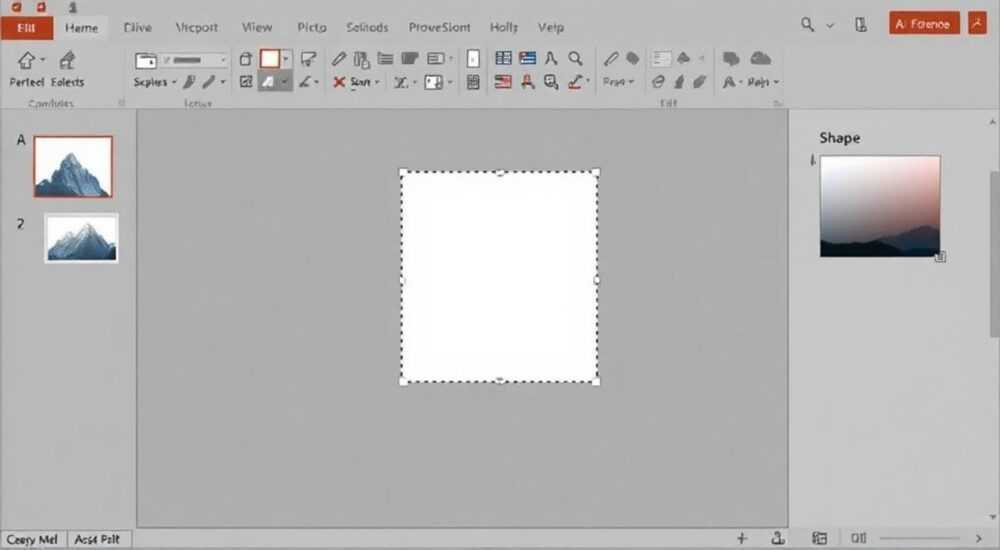Screen dimensions: 1000x550
Task: Click the pencil icon above the red X
Action: 339,59
